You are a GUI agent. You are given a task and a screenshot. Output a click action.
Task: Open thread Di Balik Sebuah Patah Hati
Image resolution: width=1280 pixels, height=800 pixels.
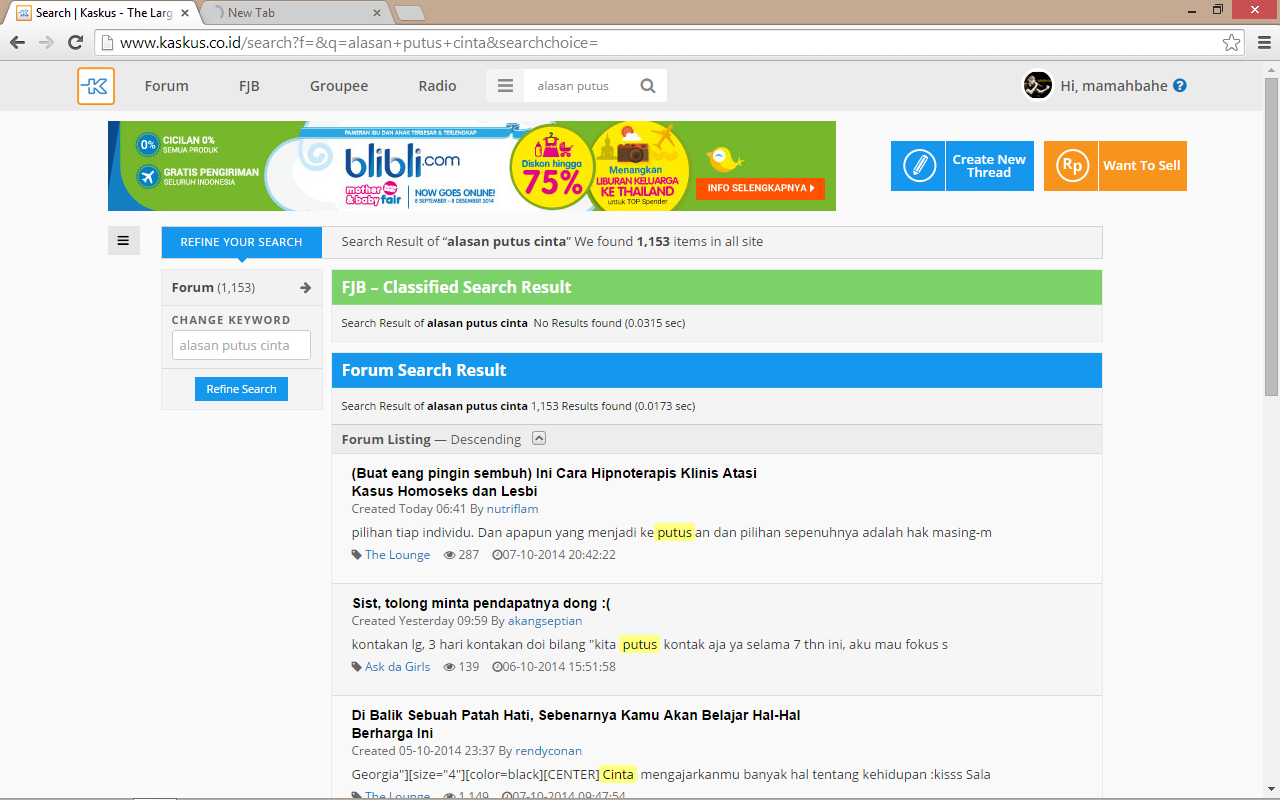pos(576,724)
